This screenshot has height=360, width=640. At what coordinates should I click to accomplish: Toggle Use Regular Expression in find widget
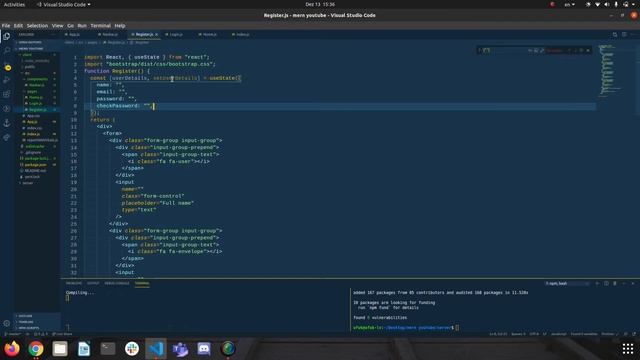(542, 51)
